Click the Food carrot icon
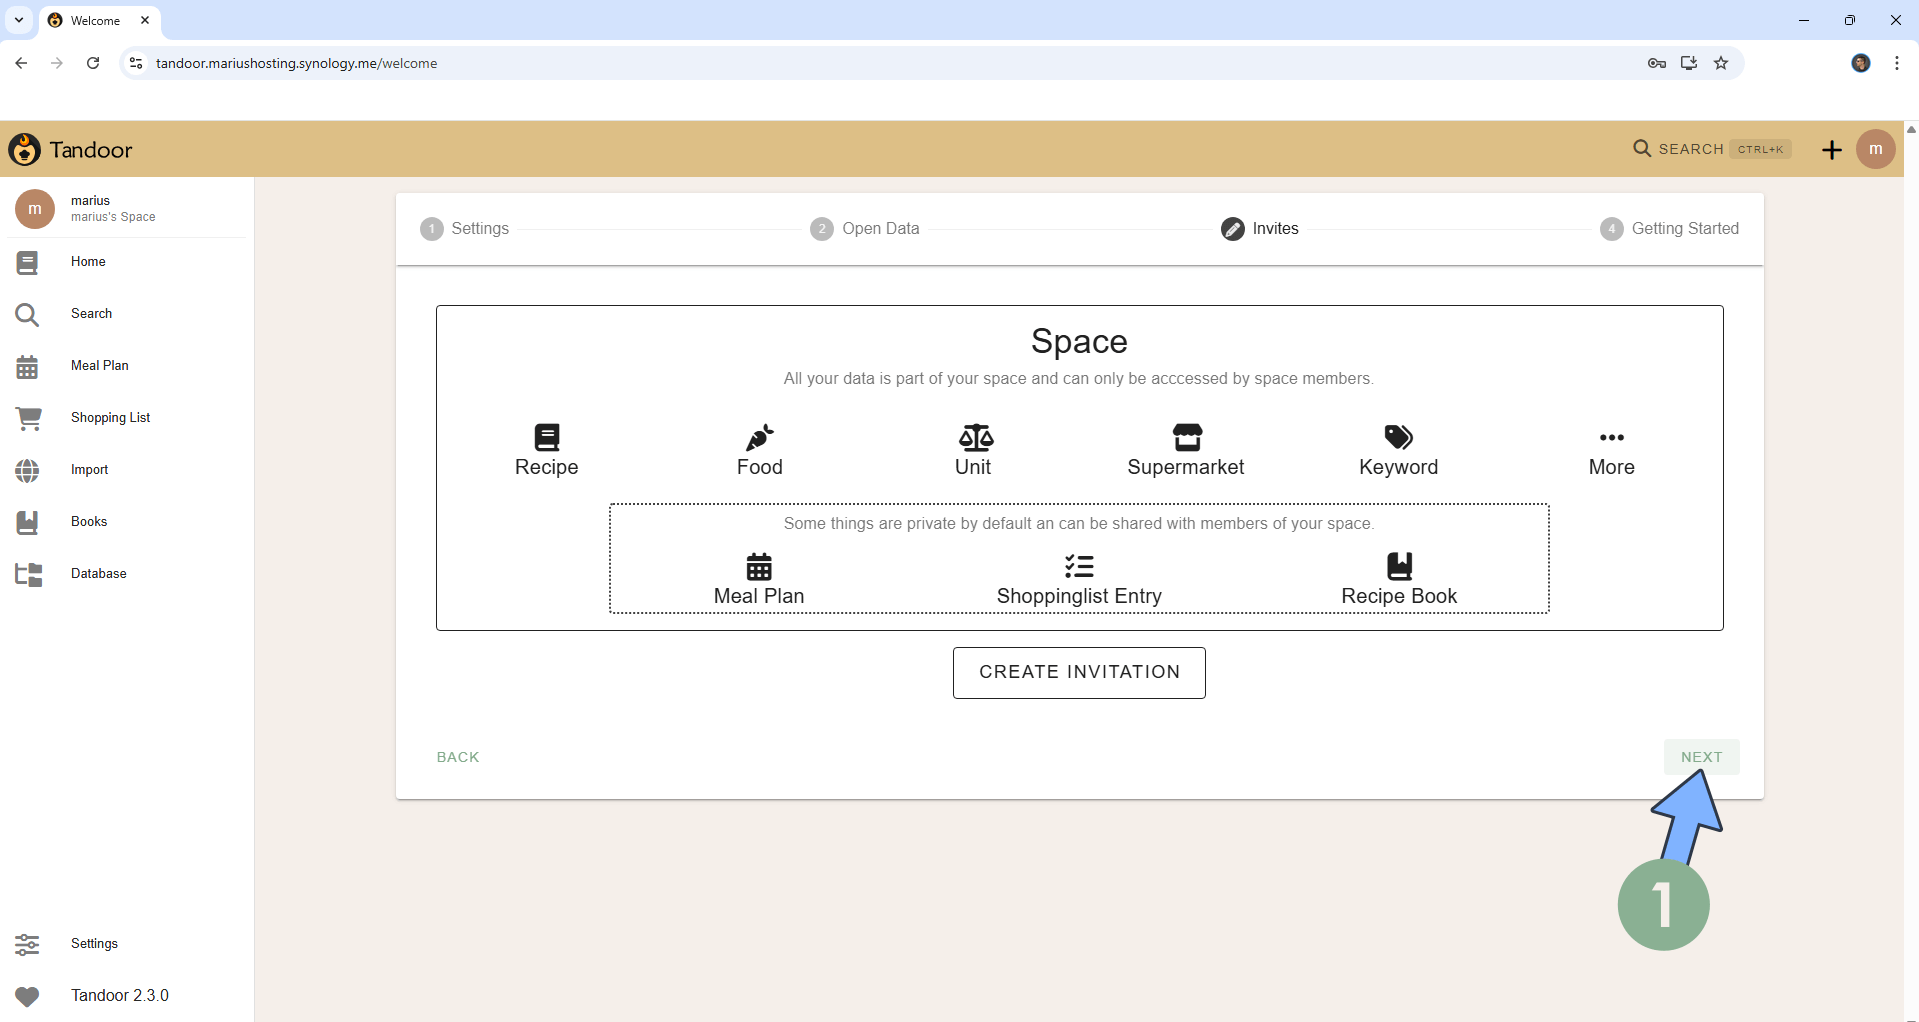This screenshot has width=1919, height=1022. pos(759,437)
